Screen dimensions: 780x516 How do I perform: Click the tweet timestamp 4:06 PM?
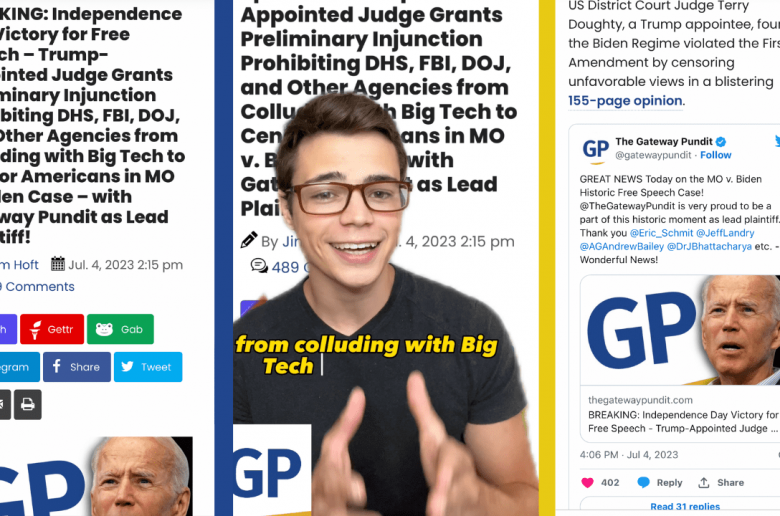(599, 455)
